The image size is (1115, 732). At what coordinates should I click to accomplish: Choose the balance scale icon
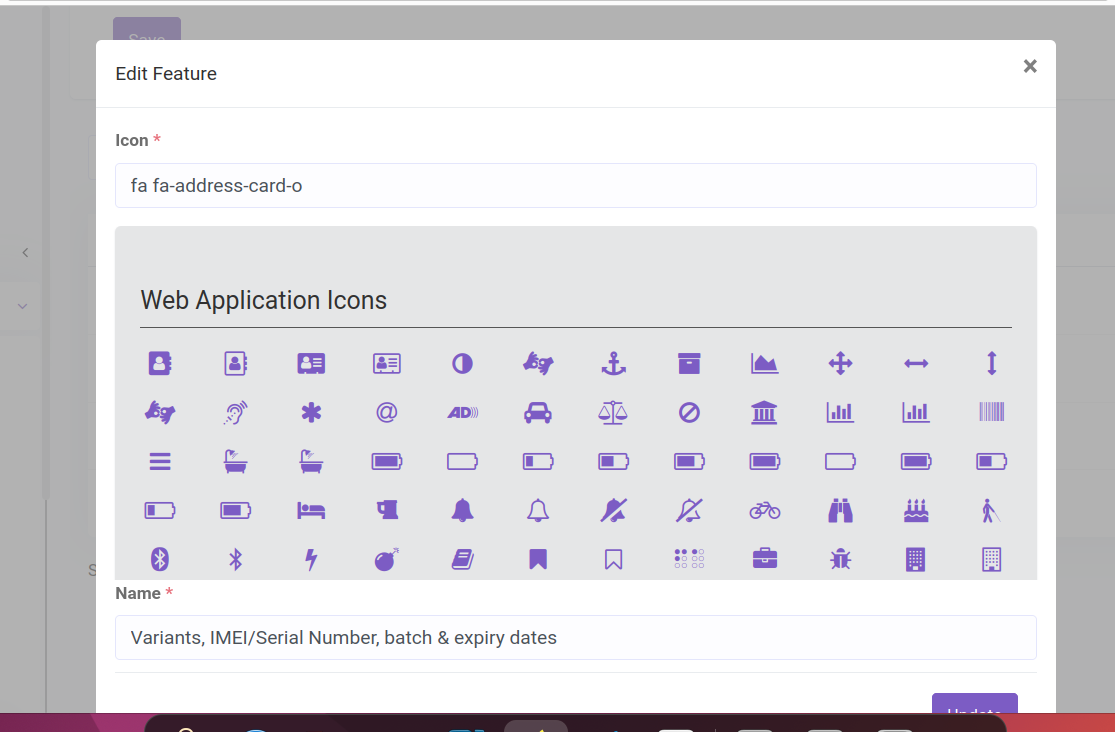(x=613, y=412)
